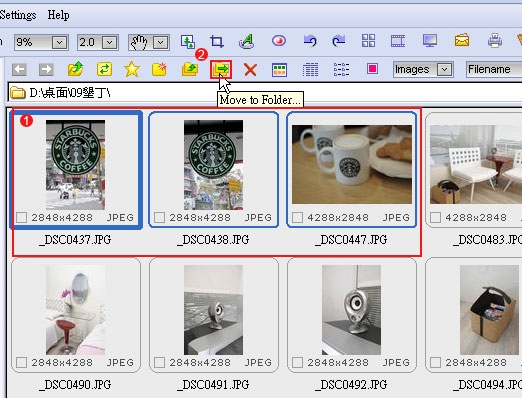The width and height of the screenshot is (522, 398).
Task: Select the hand pan tool
Action: [139, 42]
